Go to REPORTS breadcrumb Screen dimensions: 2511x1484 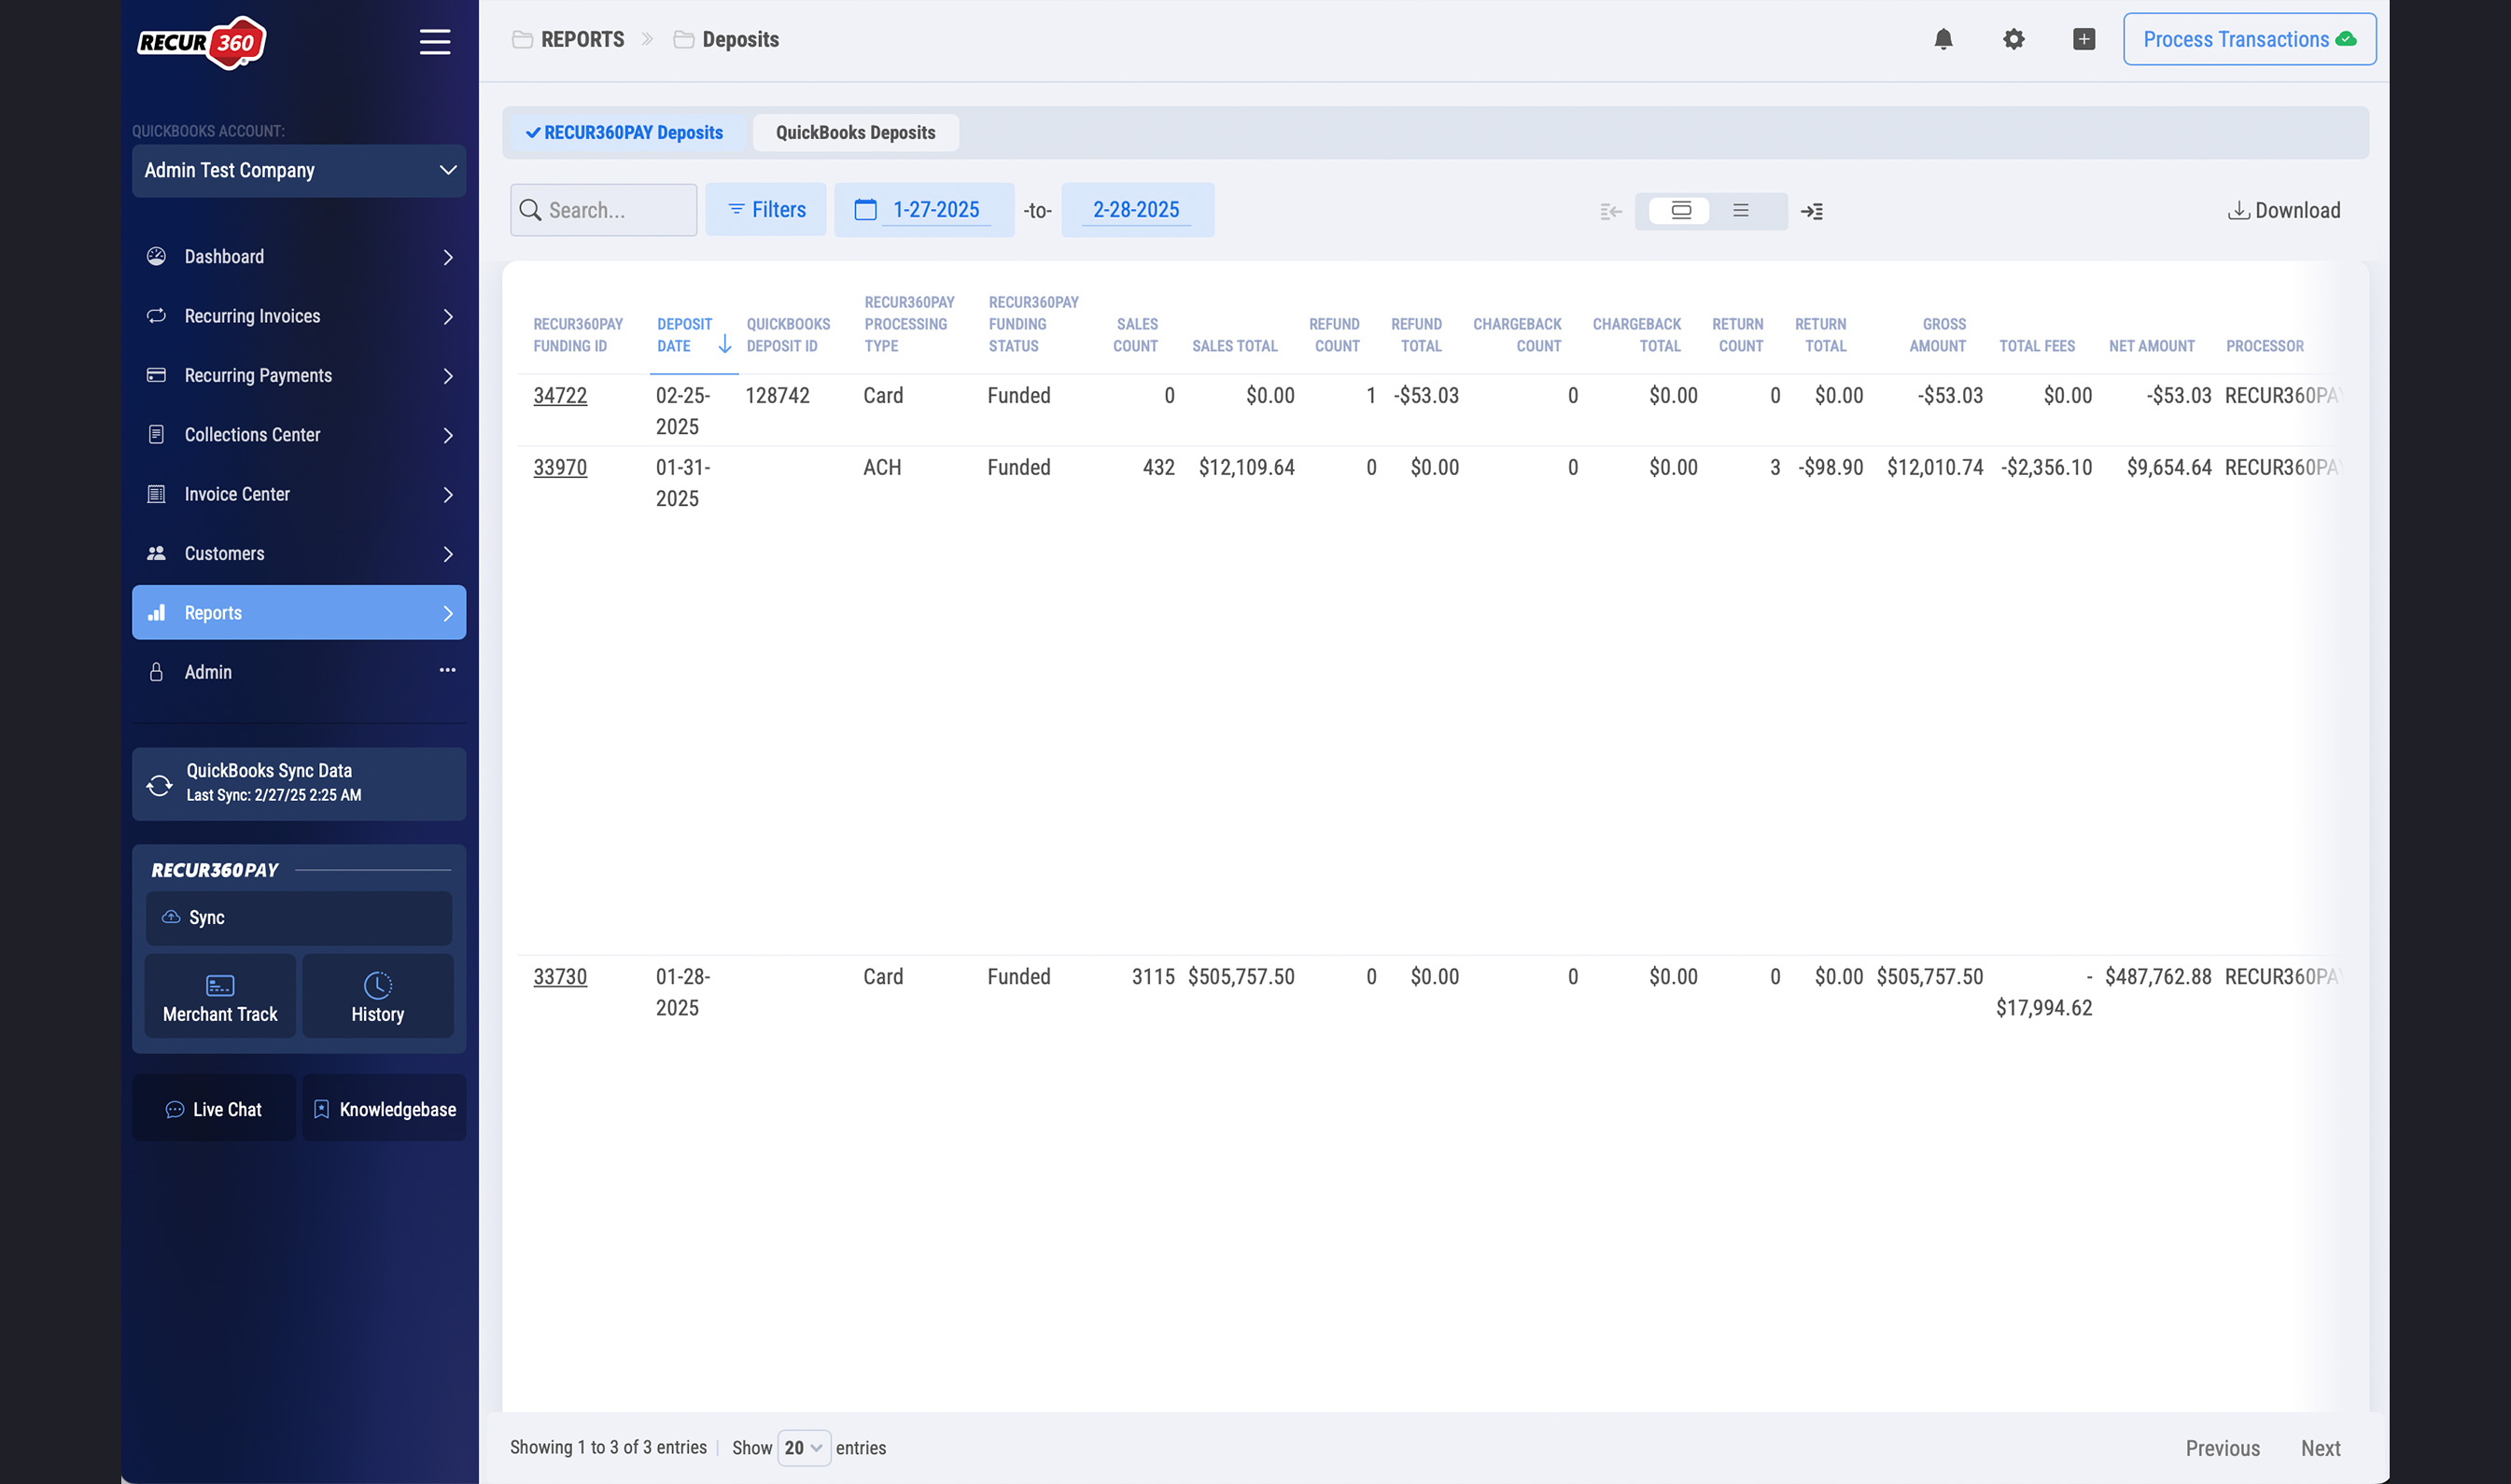pos(582,39)
